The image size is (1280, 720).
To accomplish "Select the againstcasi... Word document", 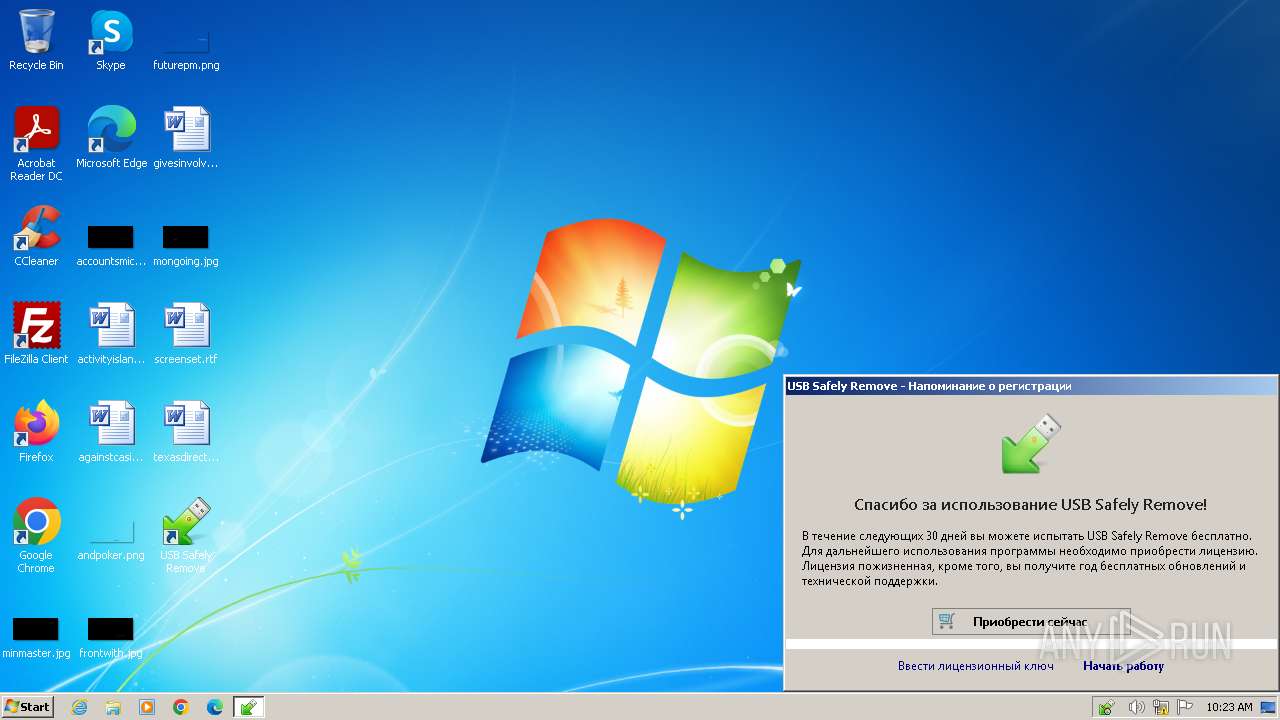I will click(x=111, y=431).
